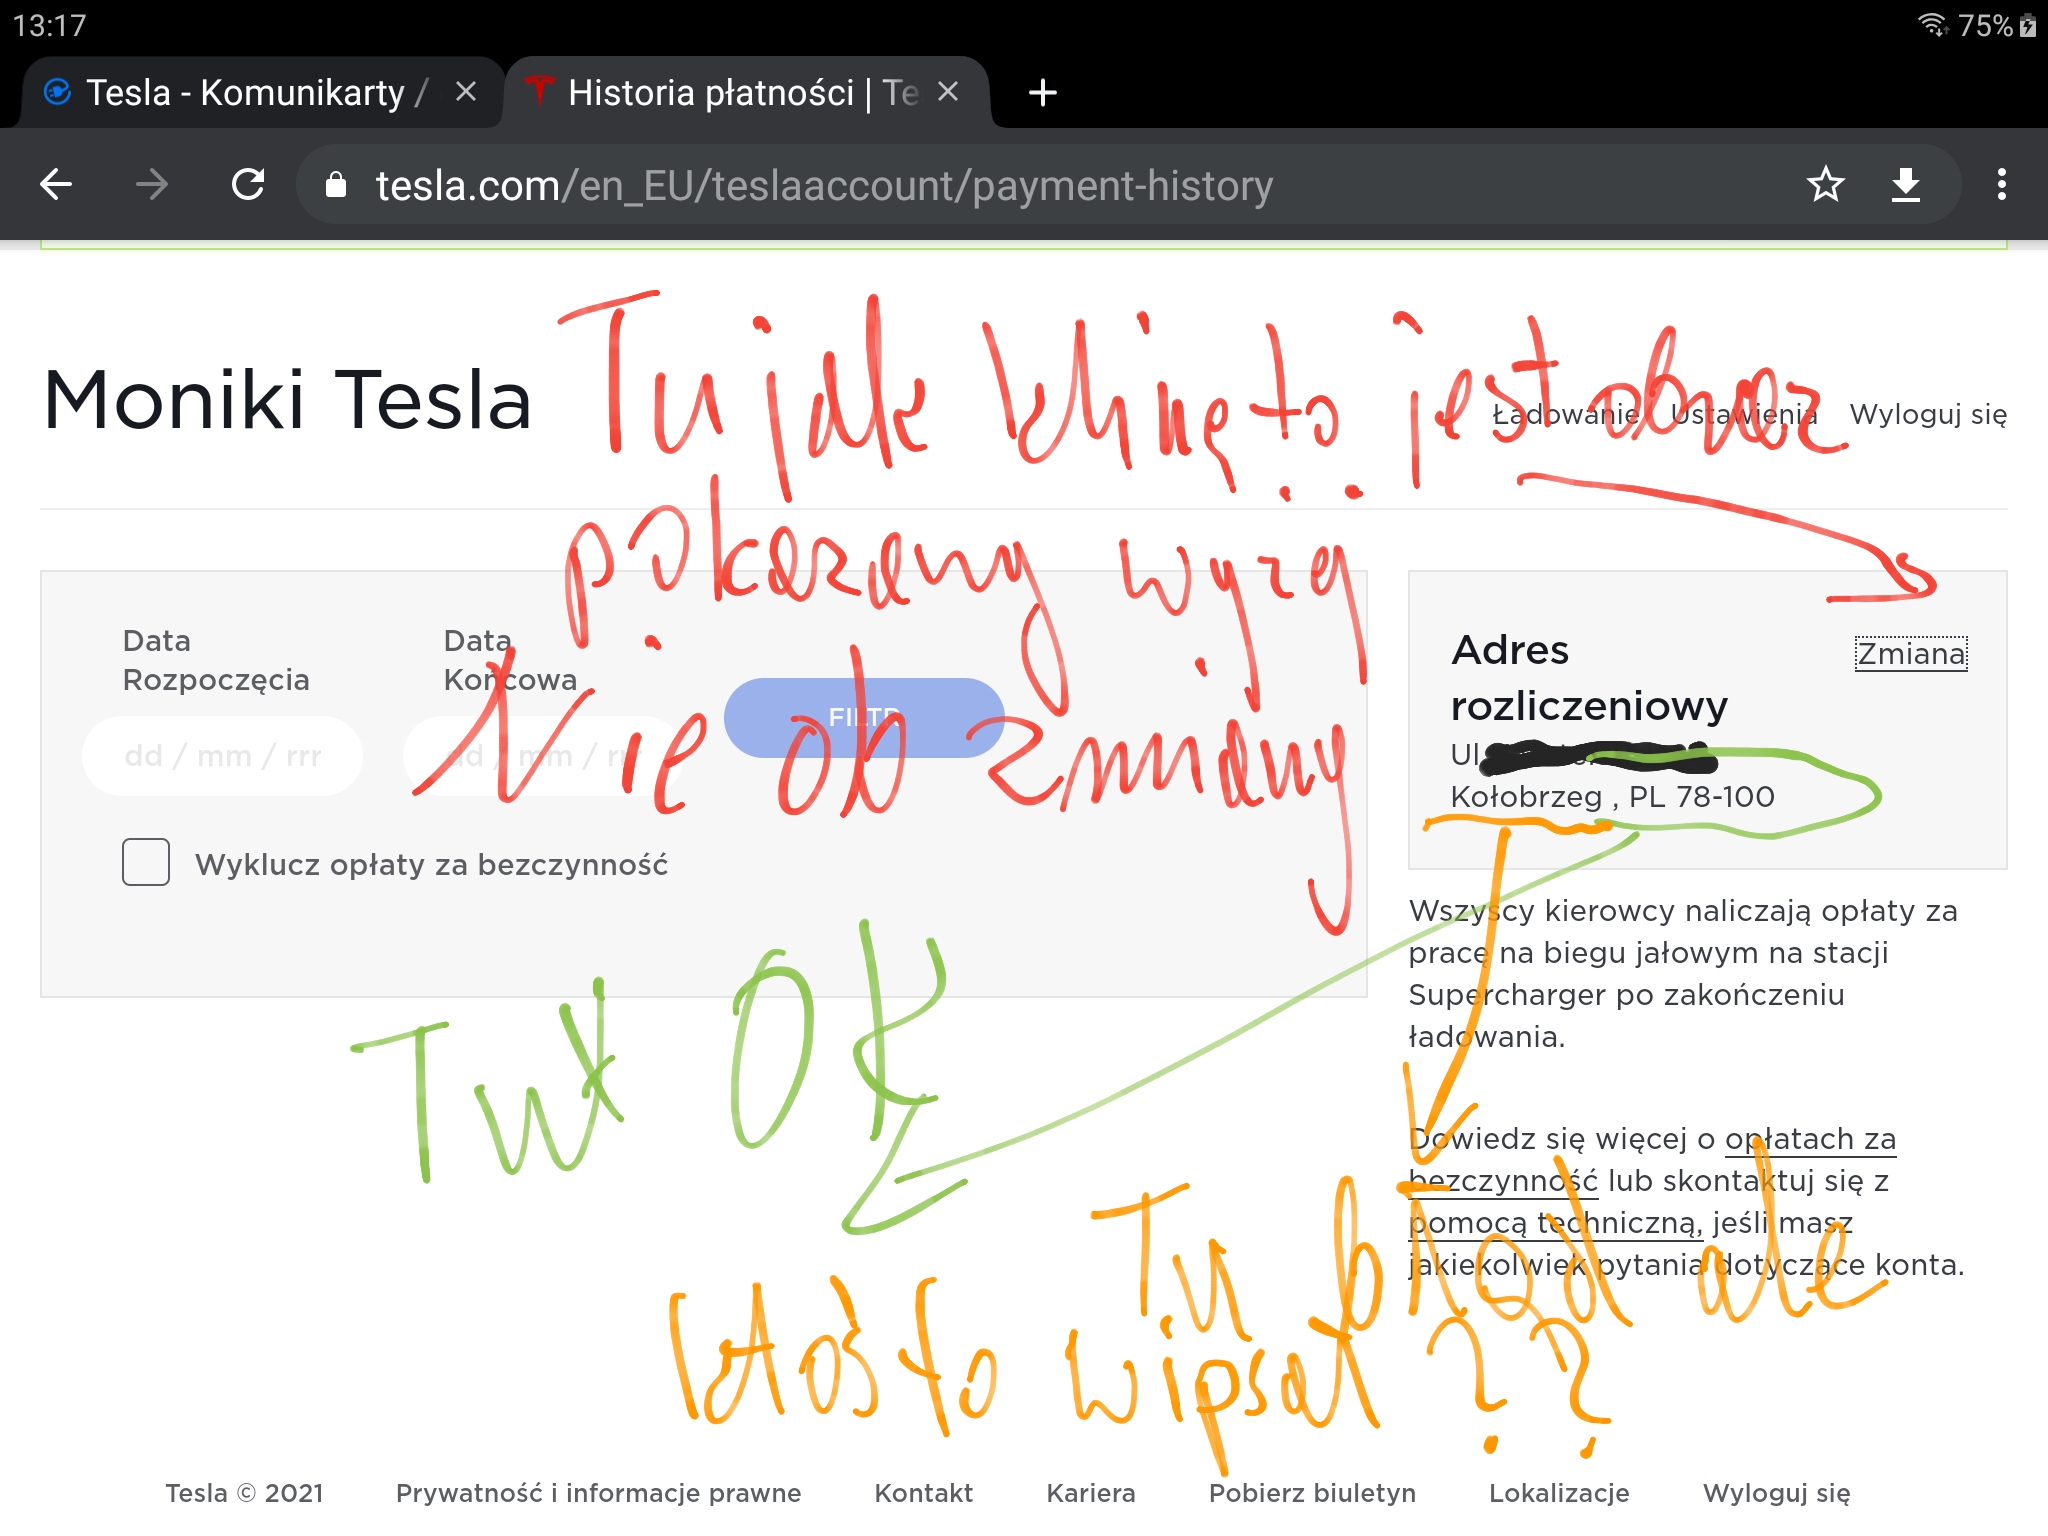Open Prywatność i informacje prawne footer link
The height and width of the screenshot is (1536, 2048).
pos(598,1493)
